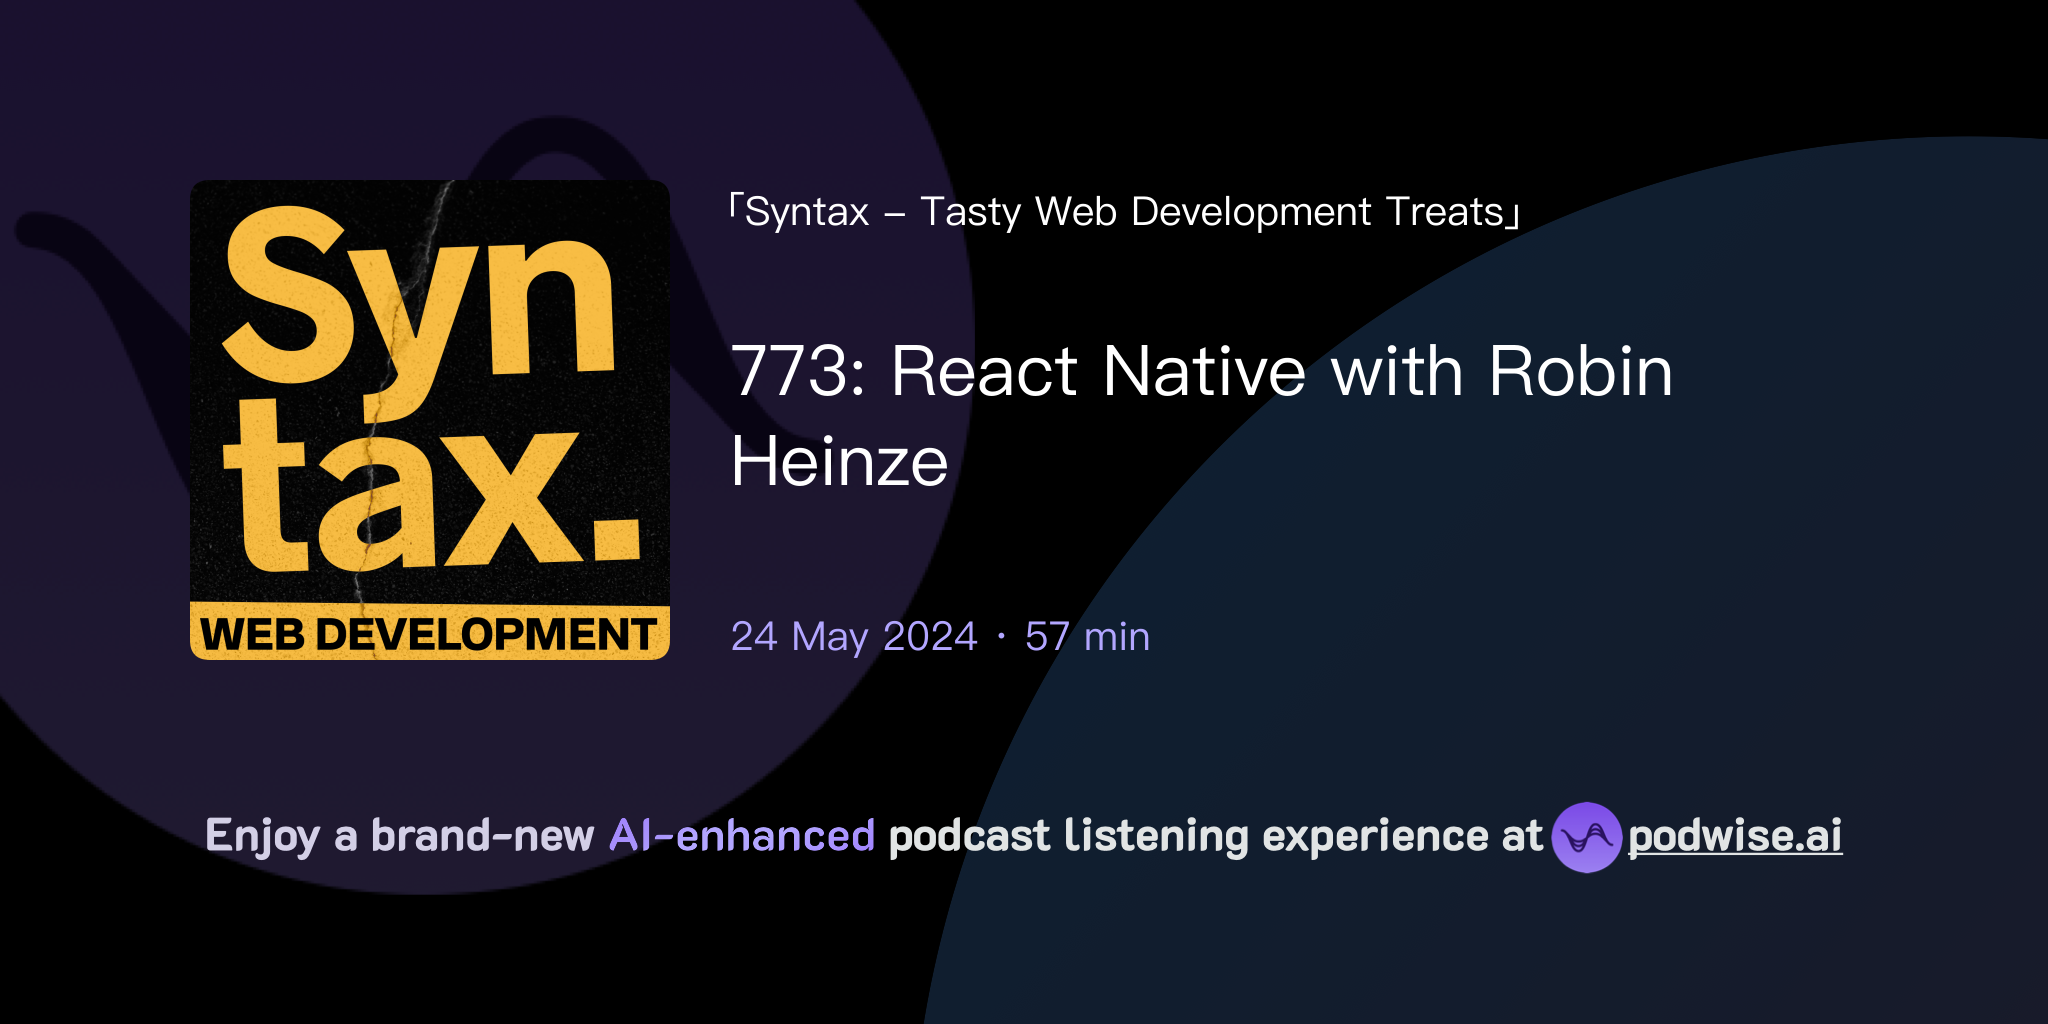Click the '24 May 2024' date label
Screen dimensions: 2048x1024
[x=852, y=636]
